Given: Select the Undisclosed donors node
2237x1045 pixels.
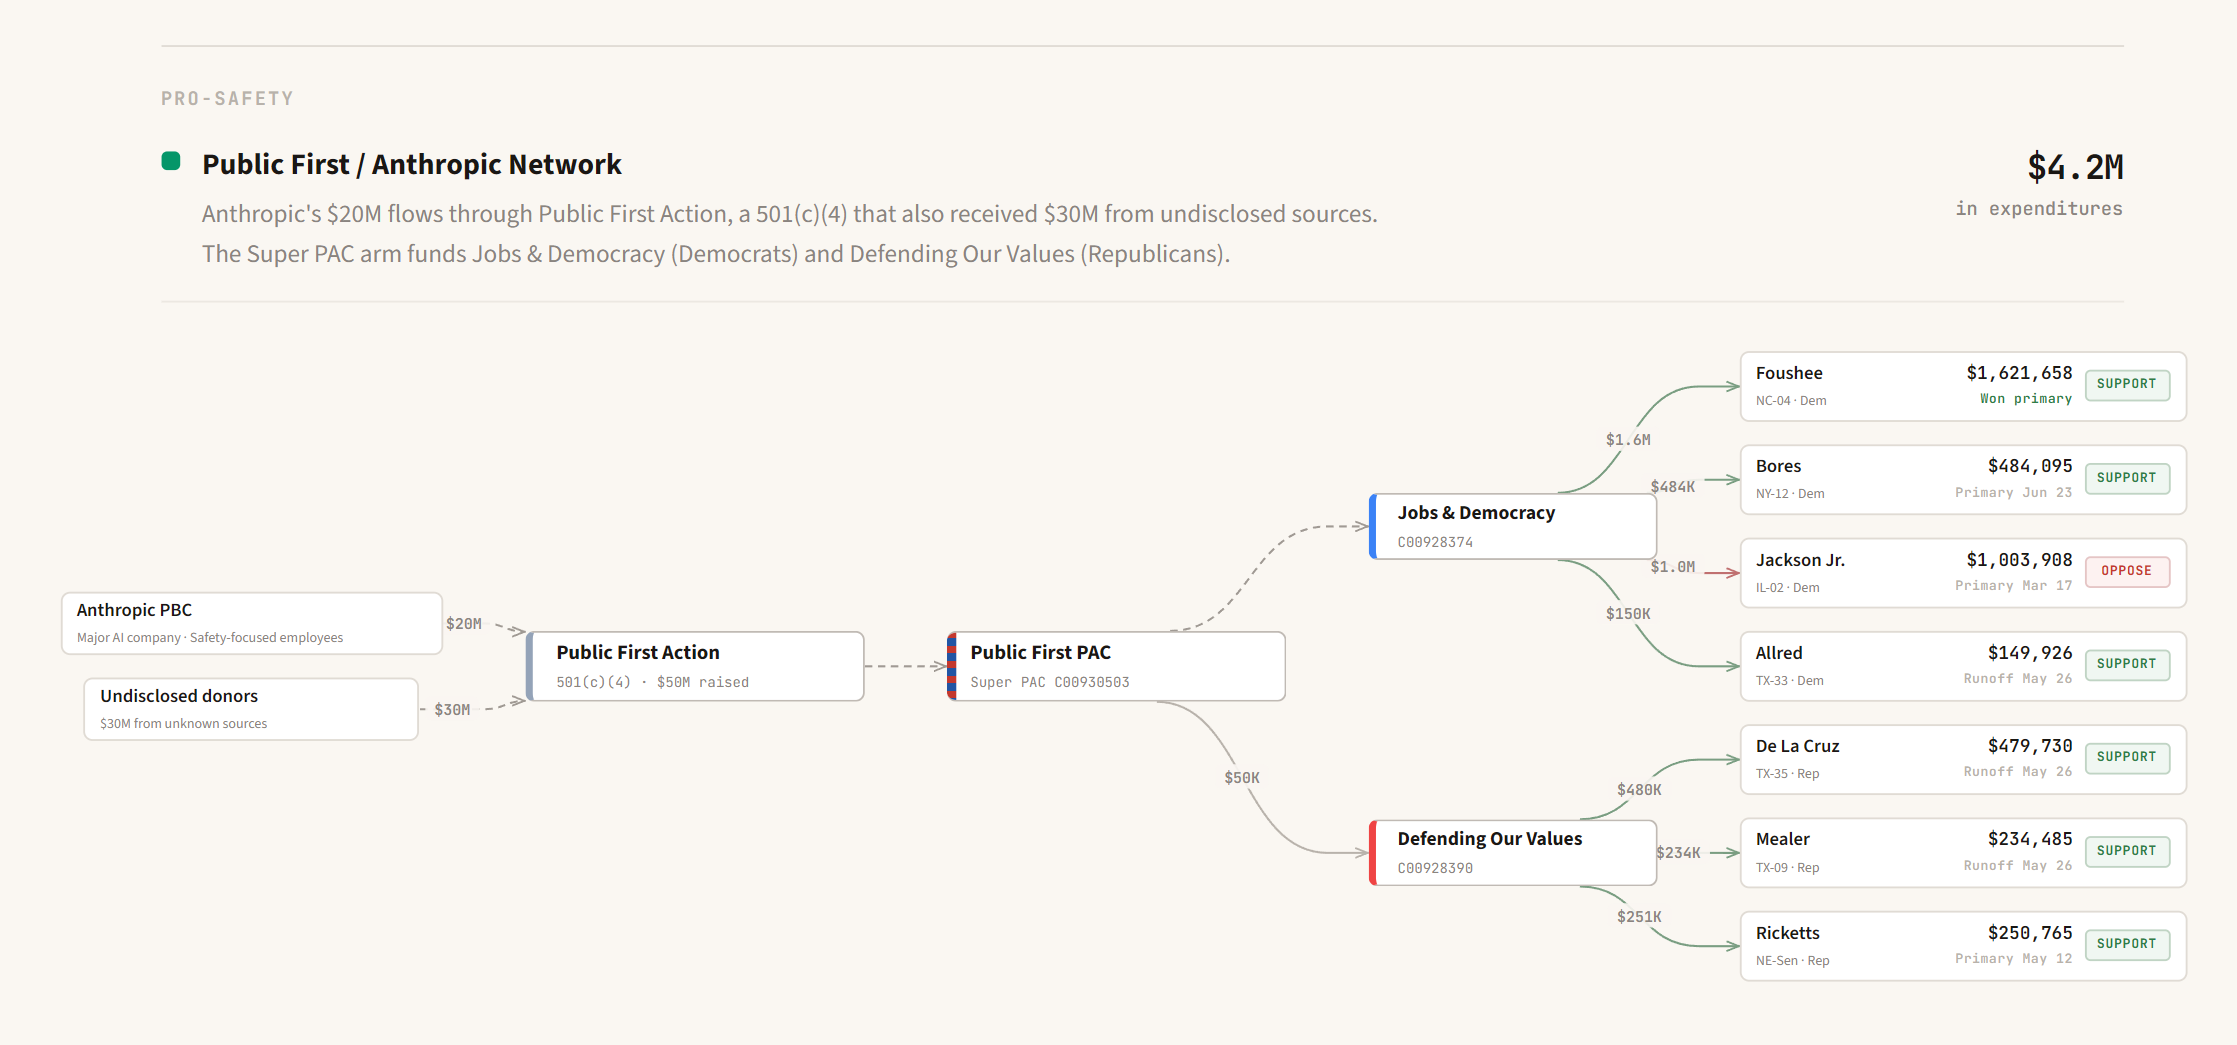Looking at the screenshot, I should tap(251, 709).
